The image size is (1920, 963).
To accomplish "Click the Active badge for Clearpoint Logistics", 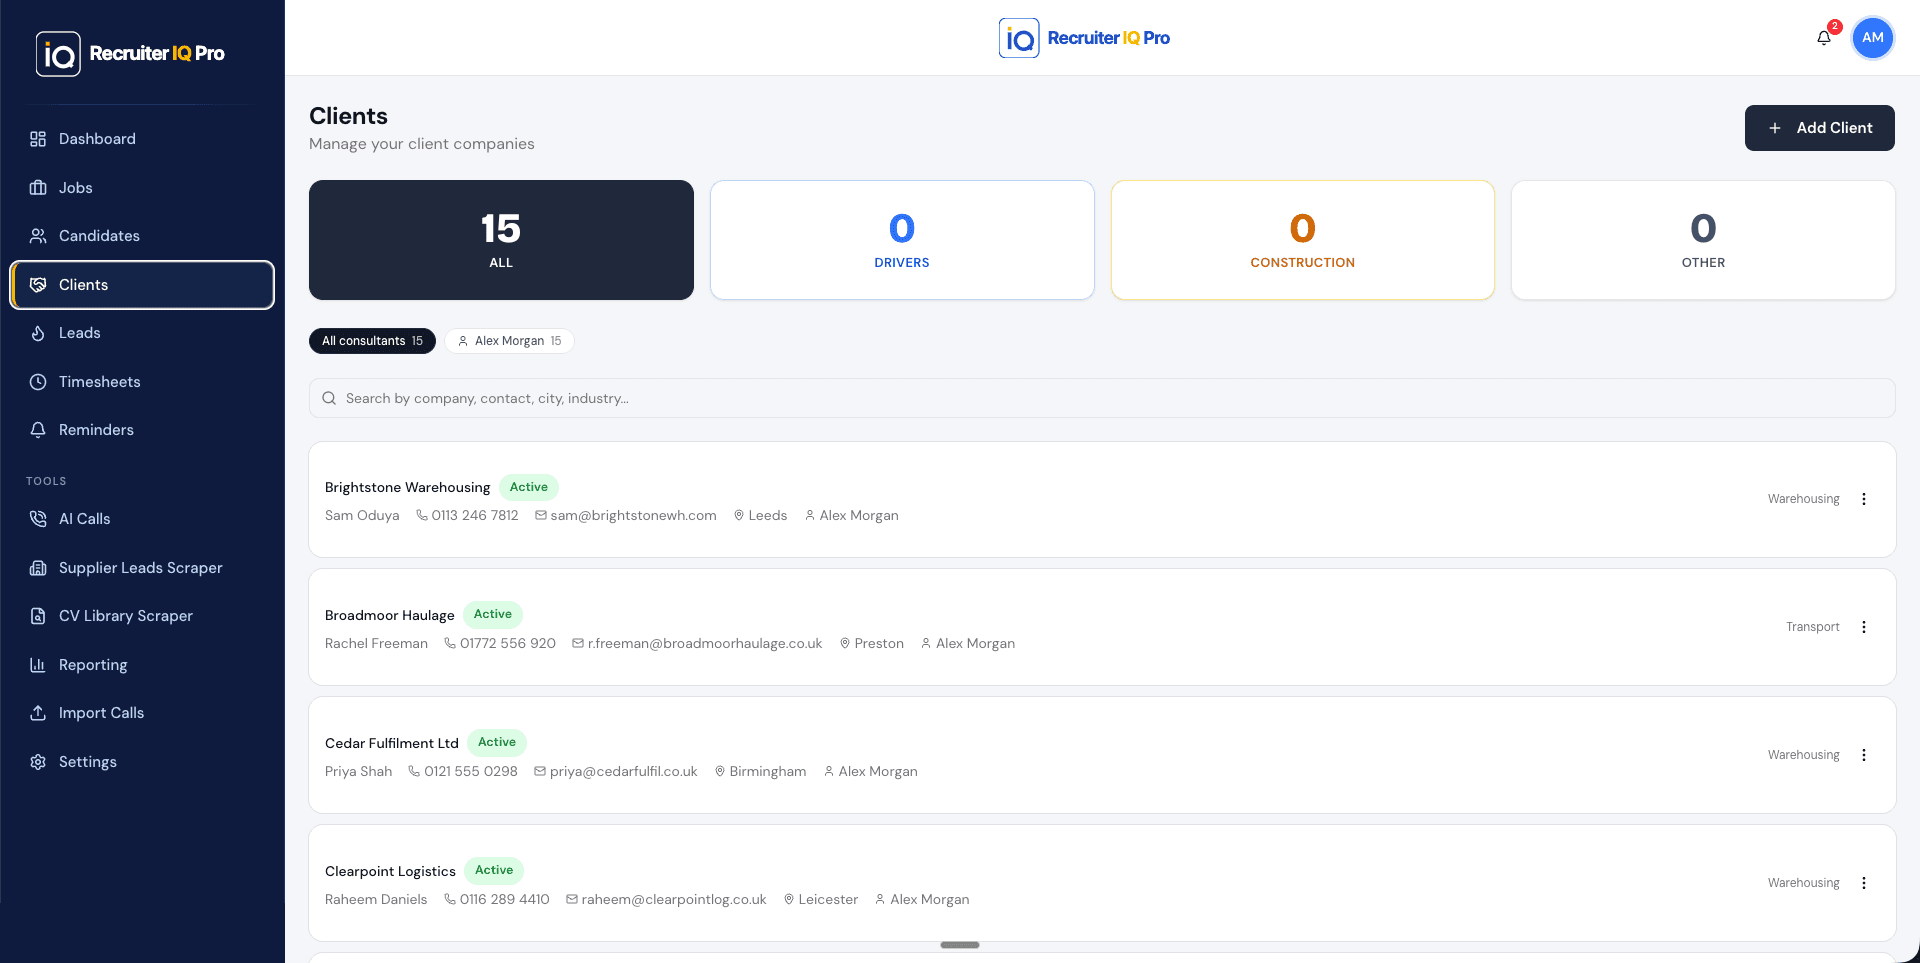I will [494, 870].
